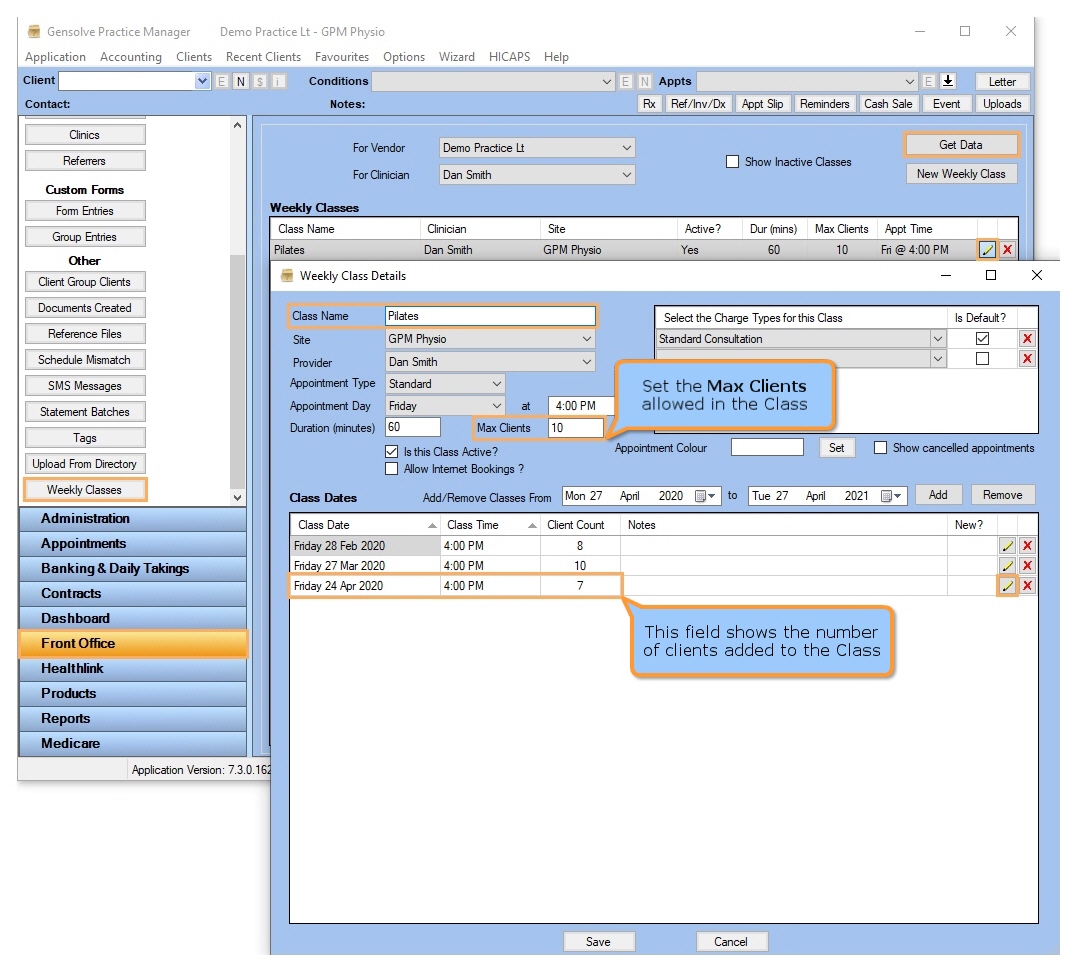Click the N icon next to Client field

[241, 81]
